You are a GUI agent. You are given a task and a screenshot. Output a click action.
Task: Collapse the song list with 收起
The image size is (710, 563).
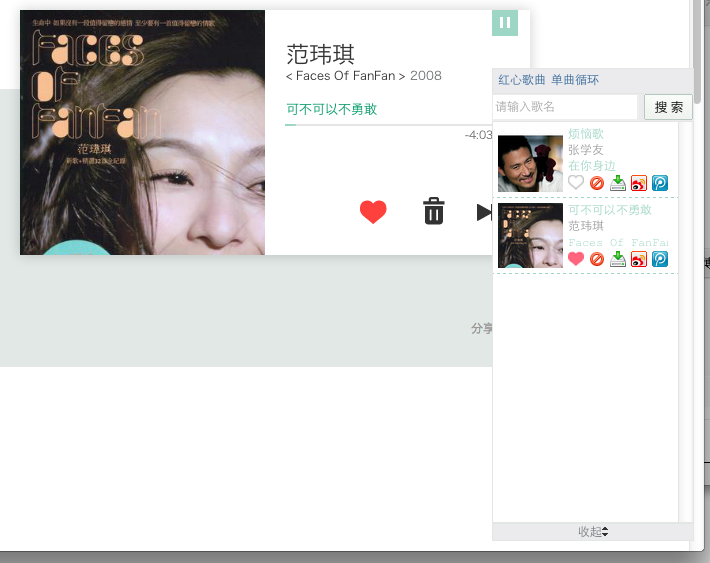[592, 531]
